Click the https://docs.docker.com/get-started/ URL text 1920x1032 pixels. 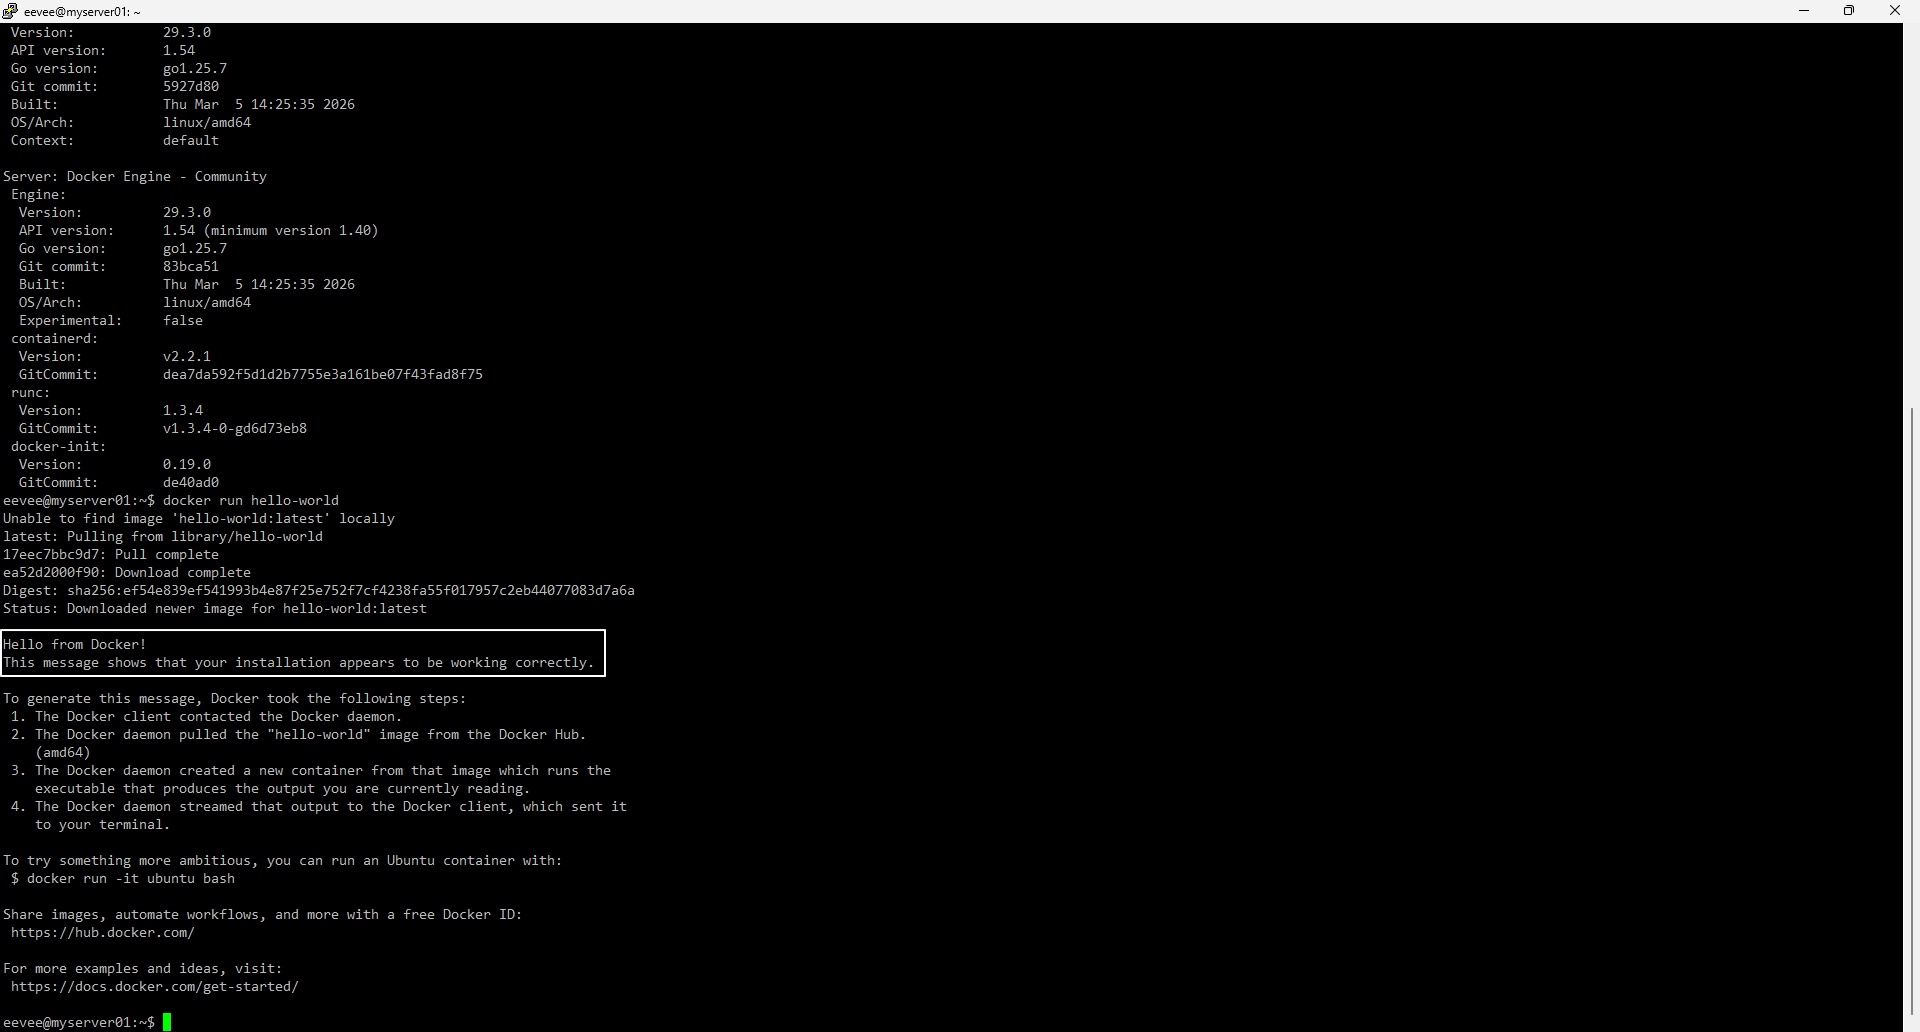tap(155, 986)
